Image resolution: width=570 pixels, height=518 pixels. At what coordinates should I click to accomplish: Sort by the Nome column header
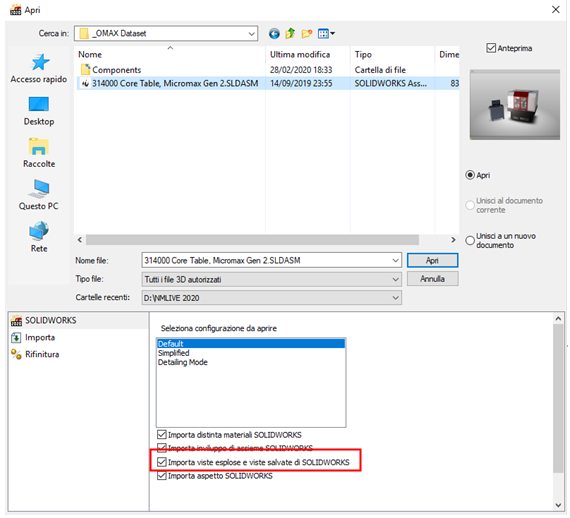click(x=90, y=55)
